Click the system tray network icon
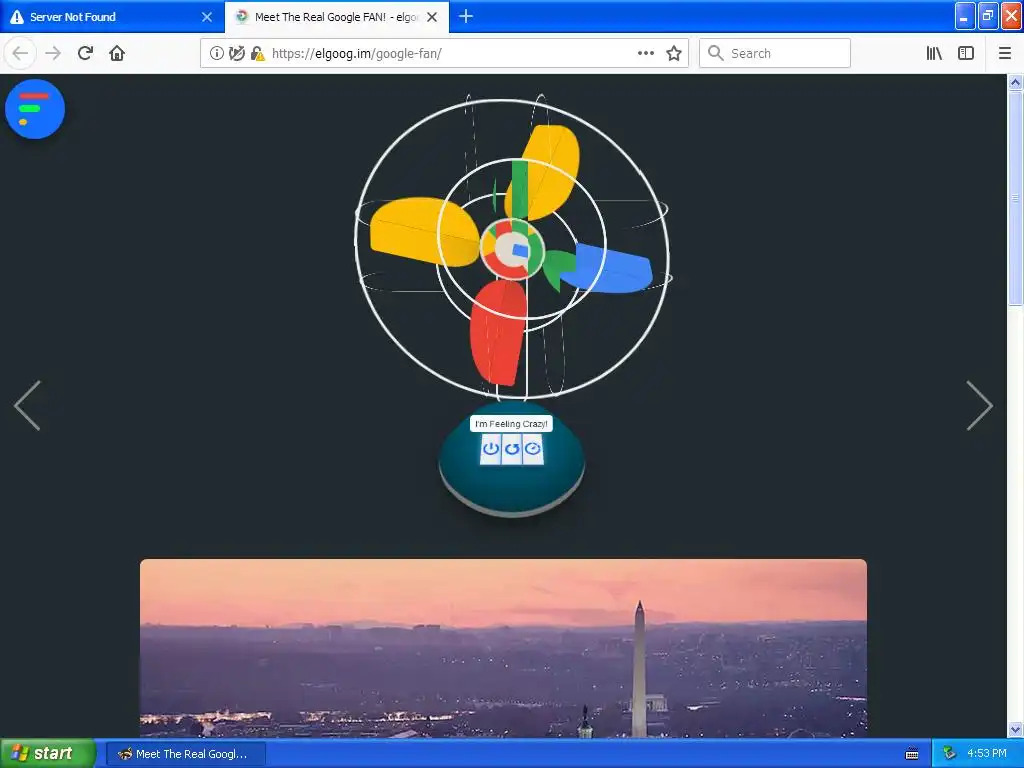The width and height of the screenshot is (1024, 768). 950,754
